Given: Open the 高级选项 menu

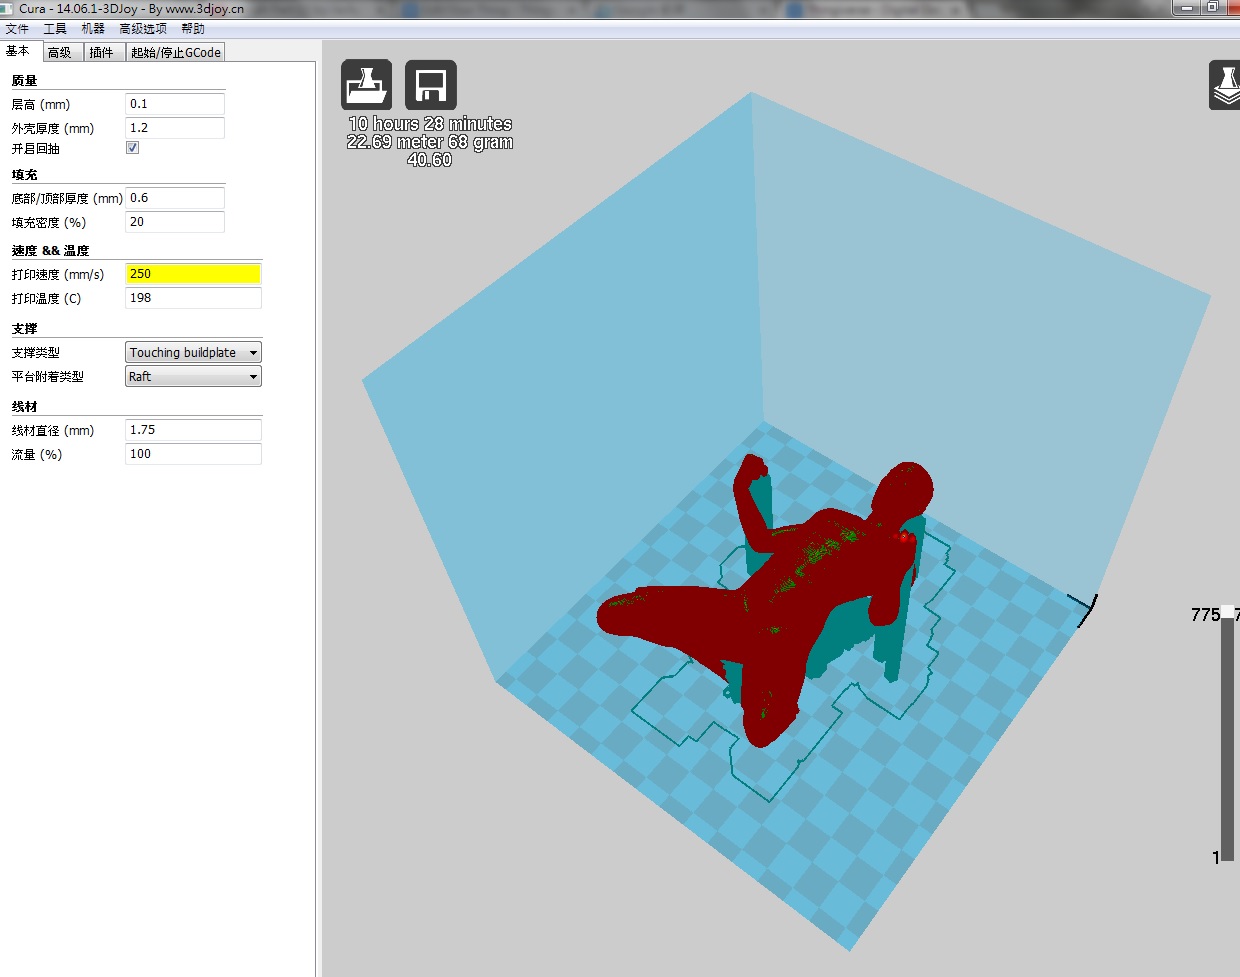Looking at the screenshot, I should (x=143, y=29).
